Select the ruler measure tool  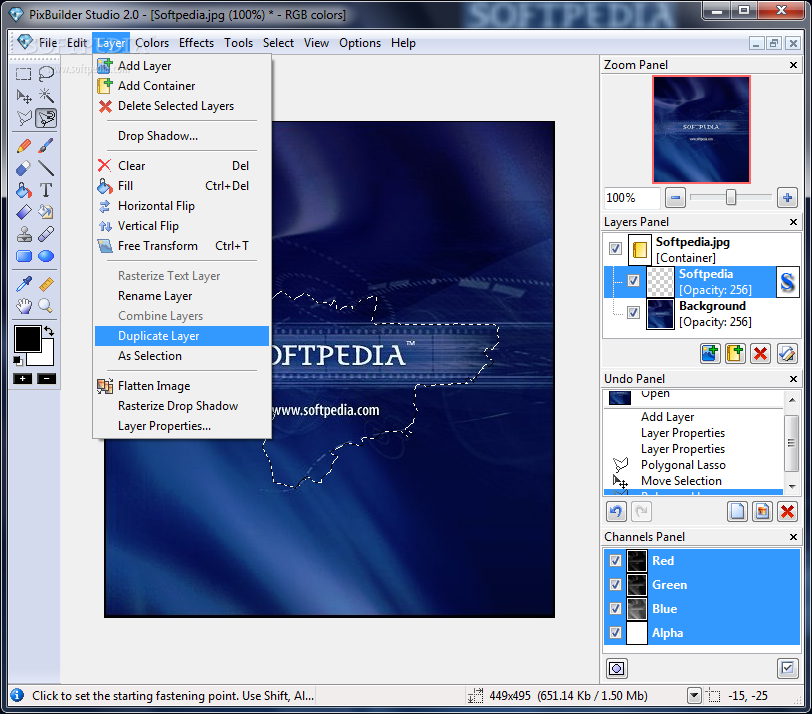click(x=46, y=284)
